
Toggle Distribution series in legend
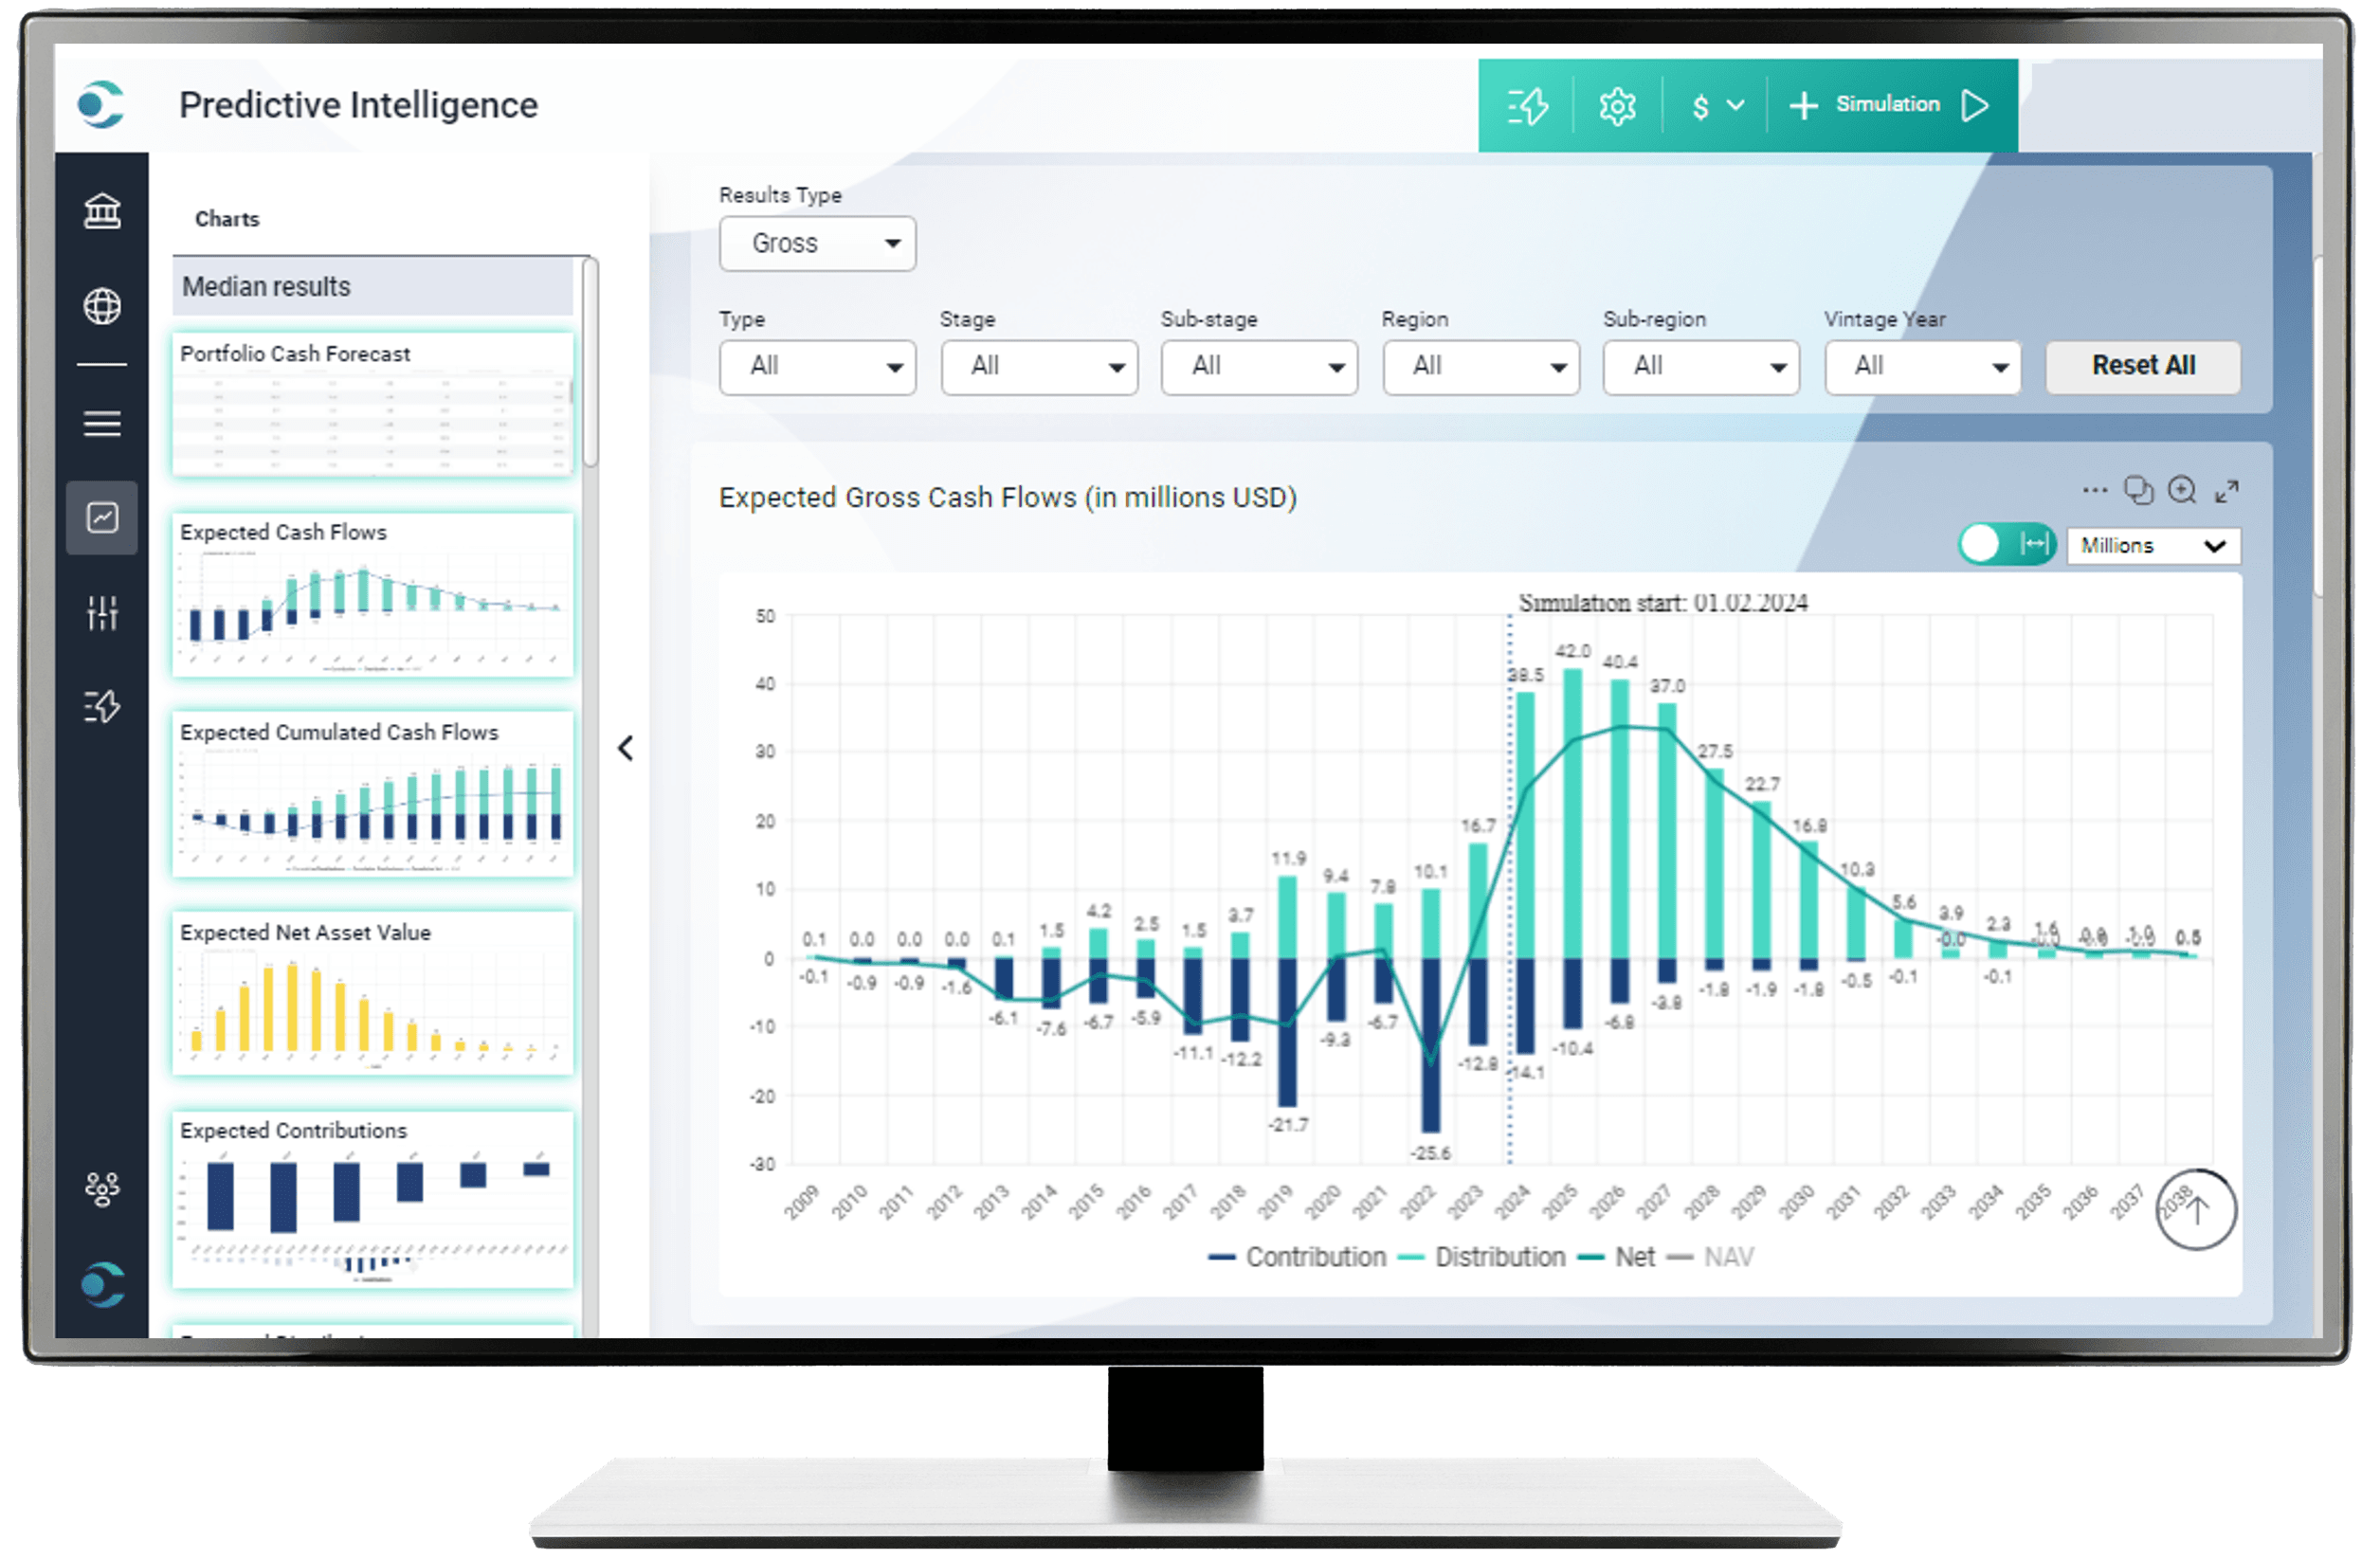pyautogui.click(x=1482, y=1257)
